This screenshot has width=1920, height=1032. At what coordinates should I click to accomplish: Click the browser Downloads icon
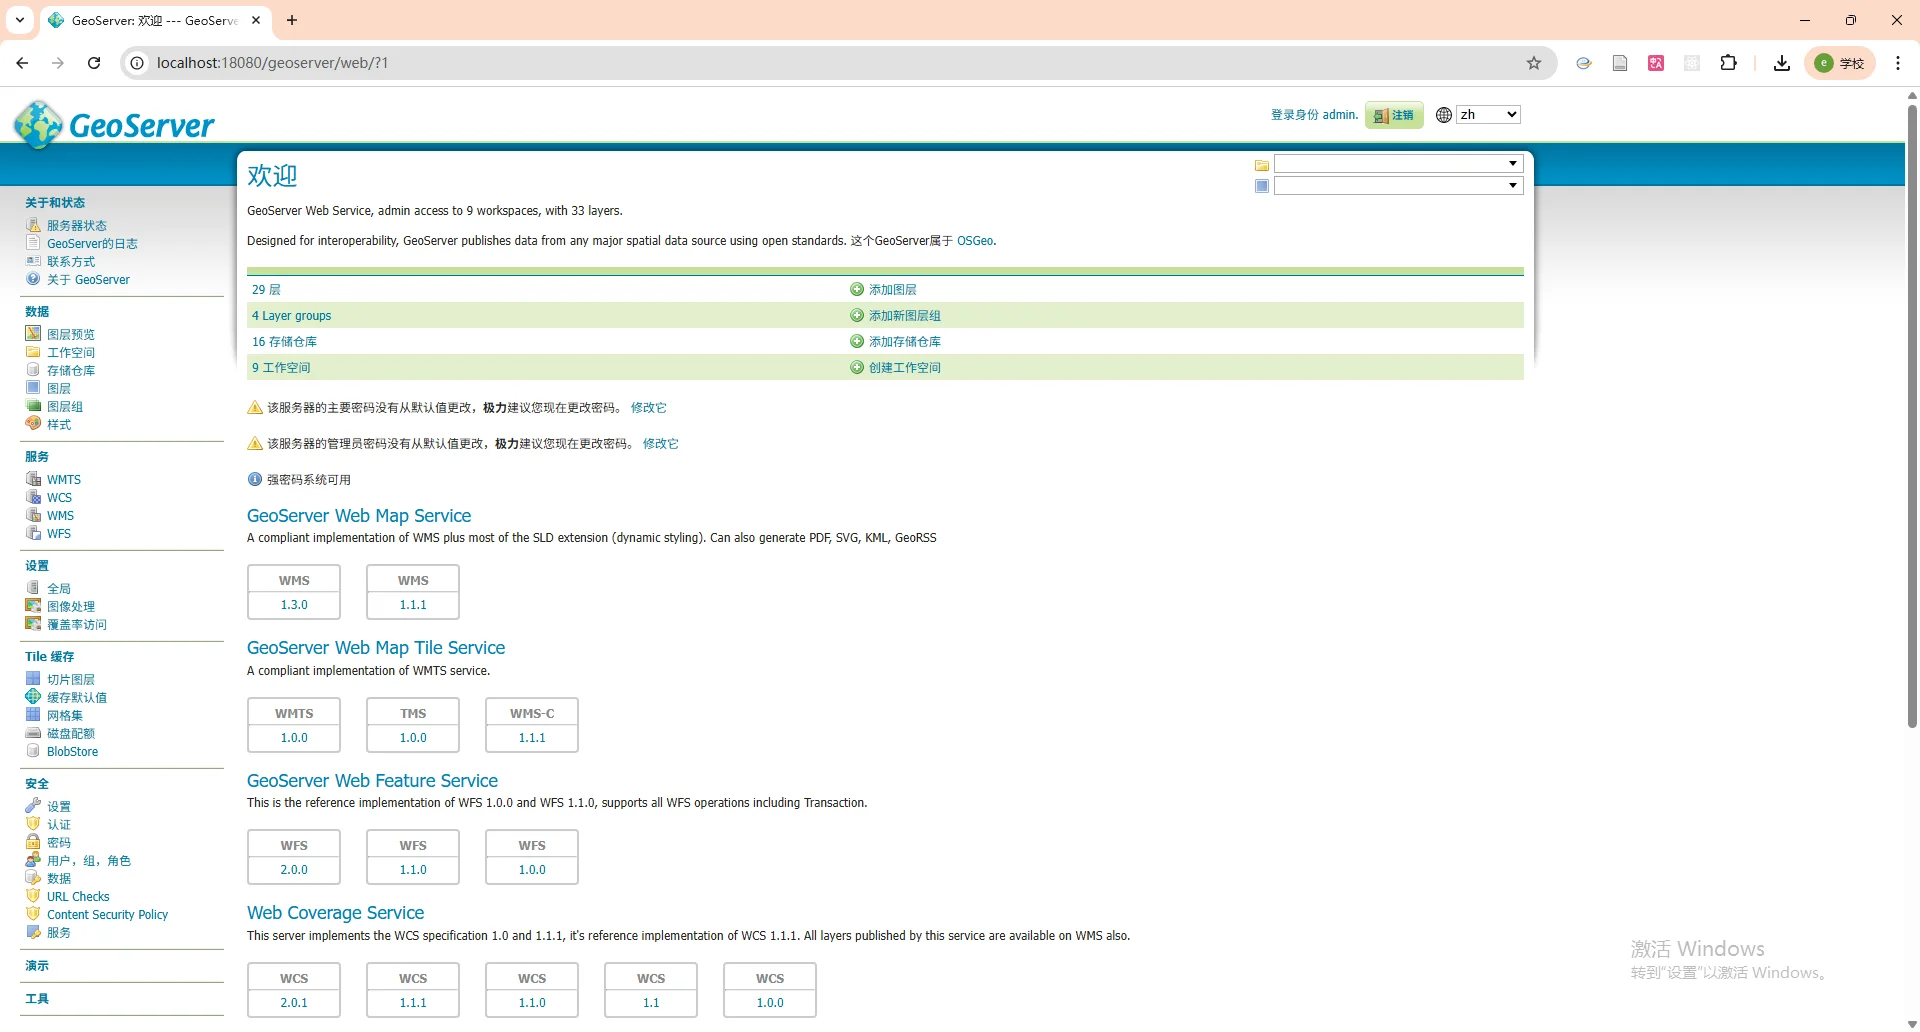coord(1781,63)
